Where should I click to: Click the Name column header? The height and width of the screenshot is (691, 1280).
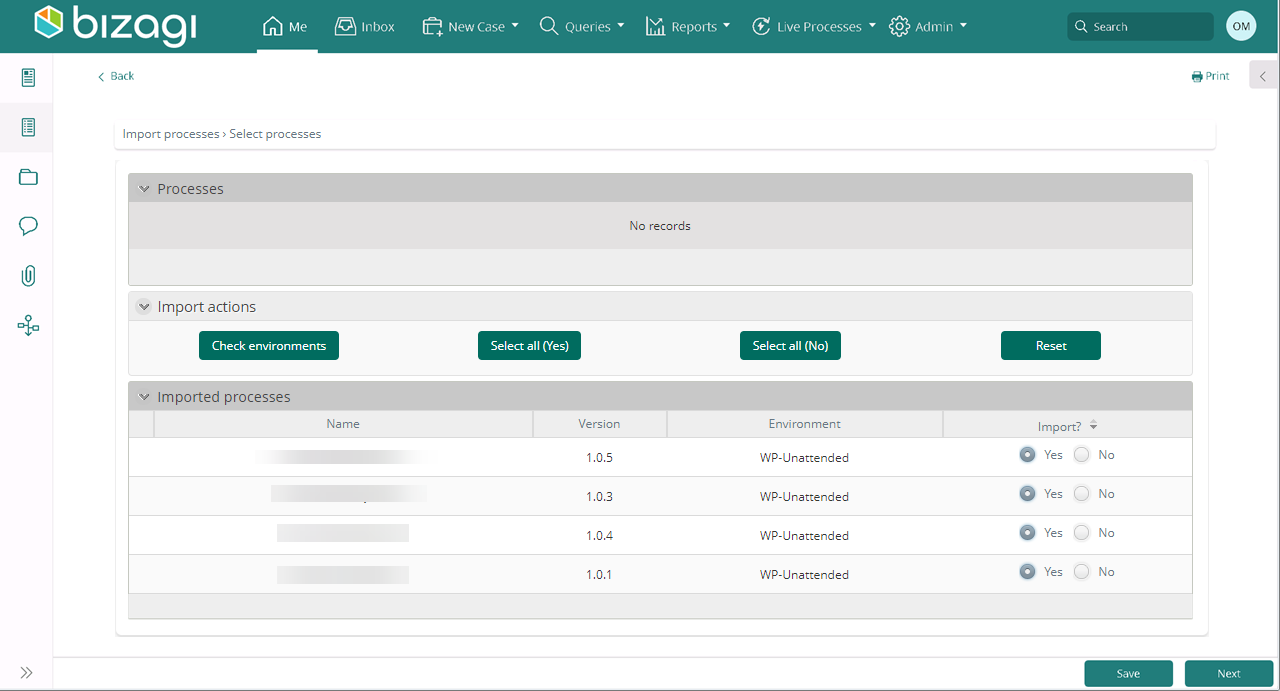click(343, 424)
